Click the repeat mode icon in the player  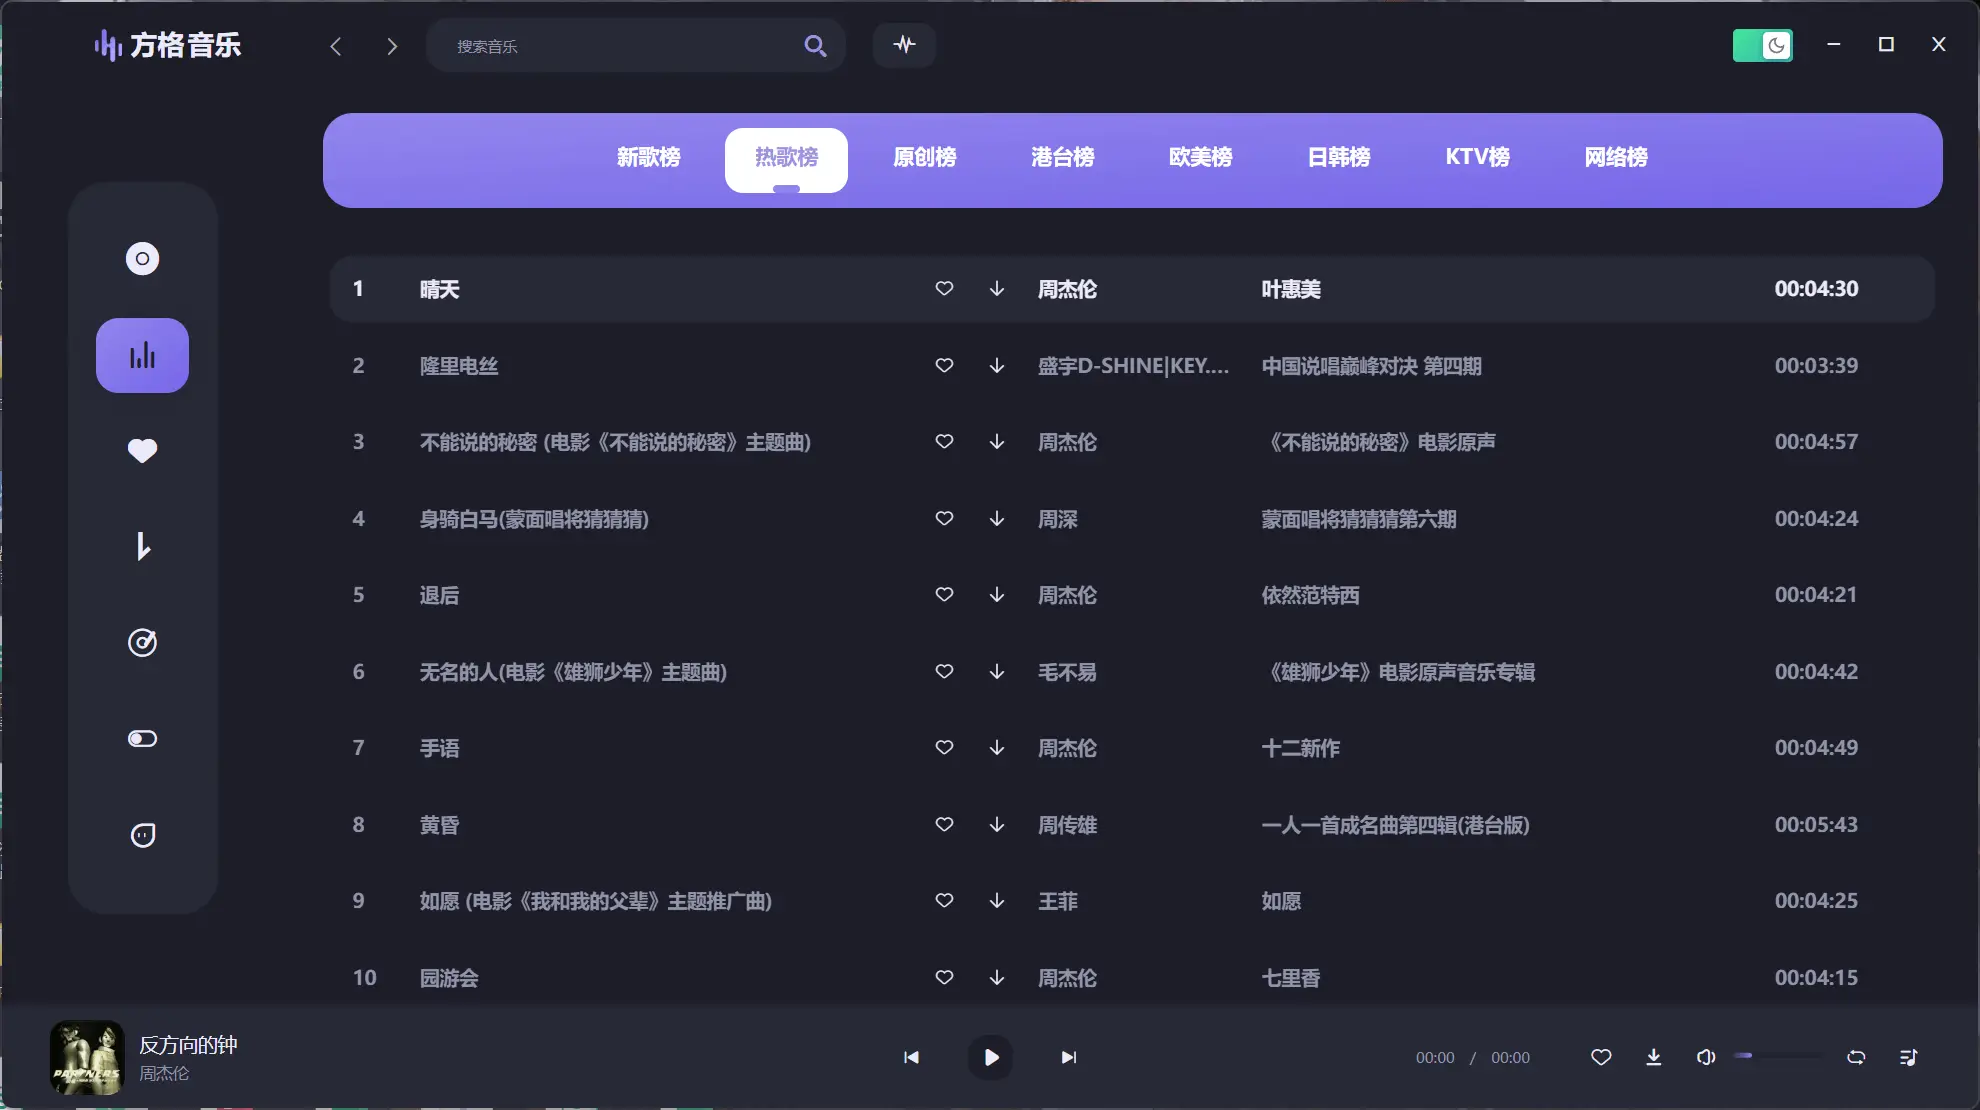[x=1855, y=1057]
